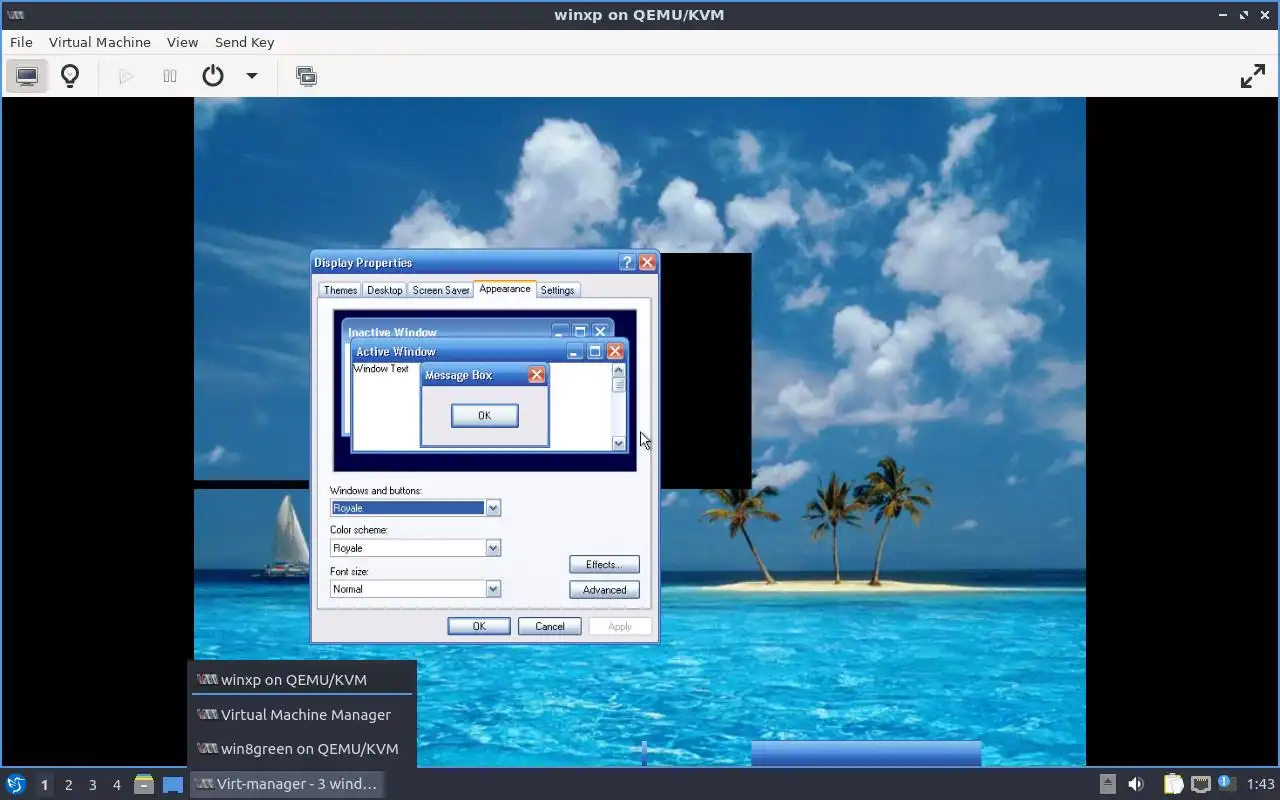Click the 1:43 clock
The height and width of the screenshot is (800, 1280).
click(x=1261, y=784)
